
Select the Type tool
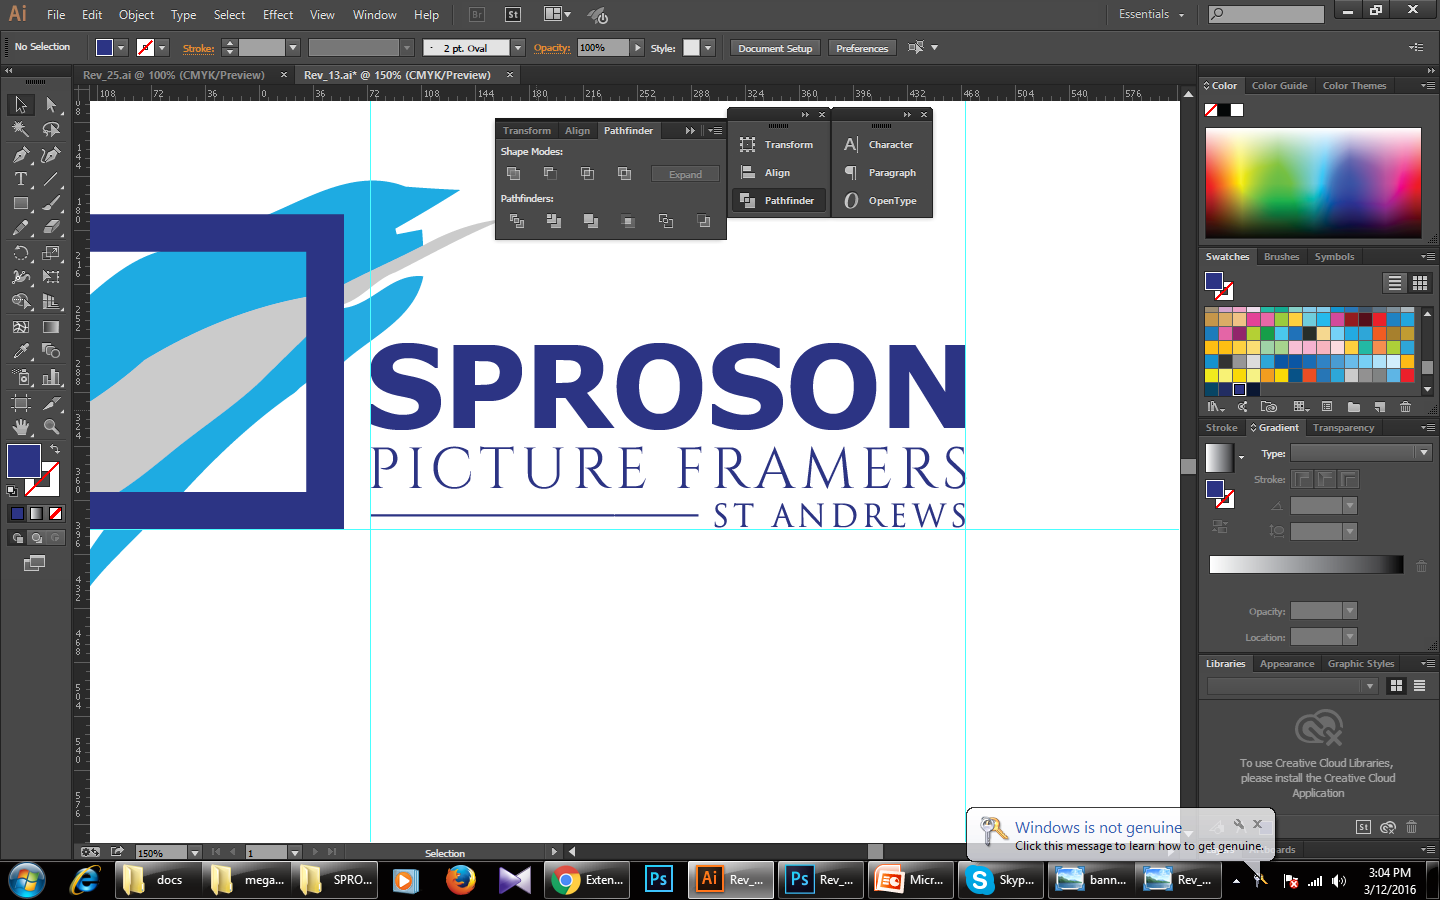tap(20, 179)
